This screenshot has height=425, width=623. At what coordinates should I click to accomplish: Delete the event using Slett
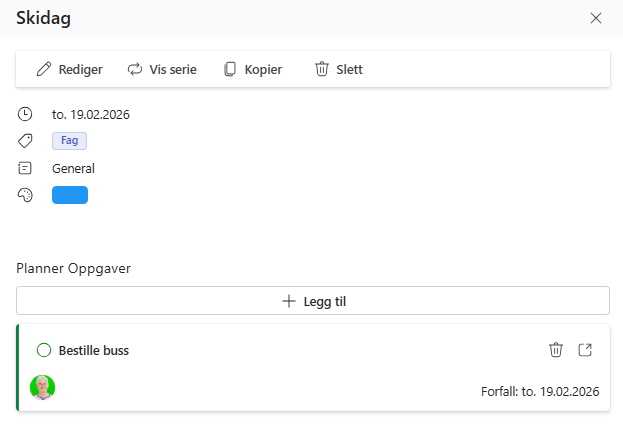coord(338,69)
